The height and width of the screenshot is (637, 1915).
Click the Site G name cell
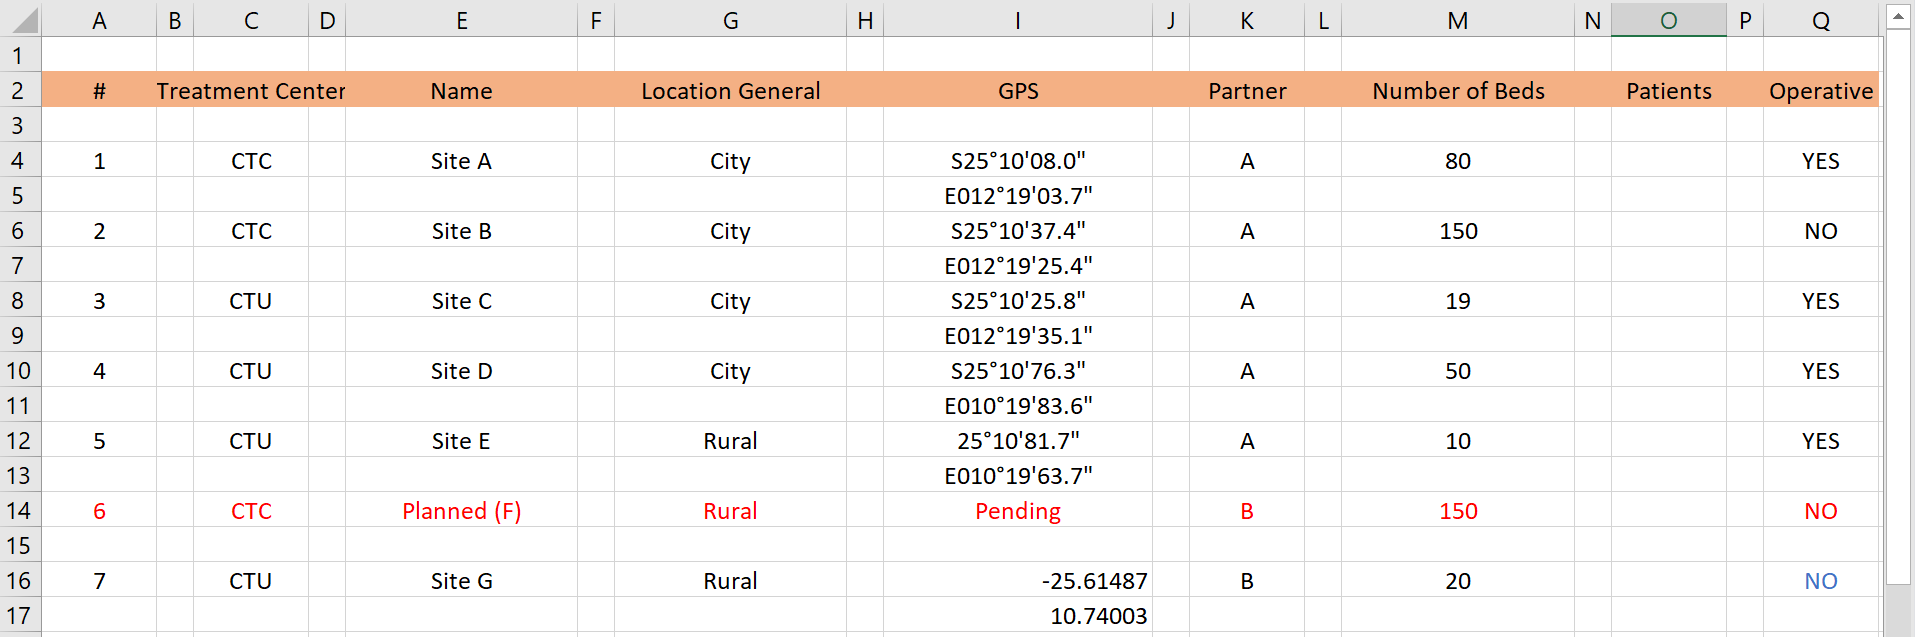[x=461, y=581]
